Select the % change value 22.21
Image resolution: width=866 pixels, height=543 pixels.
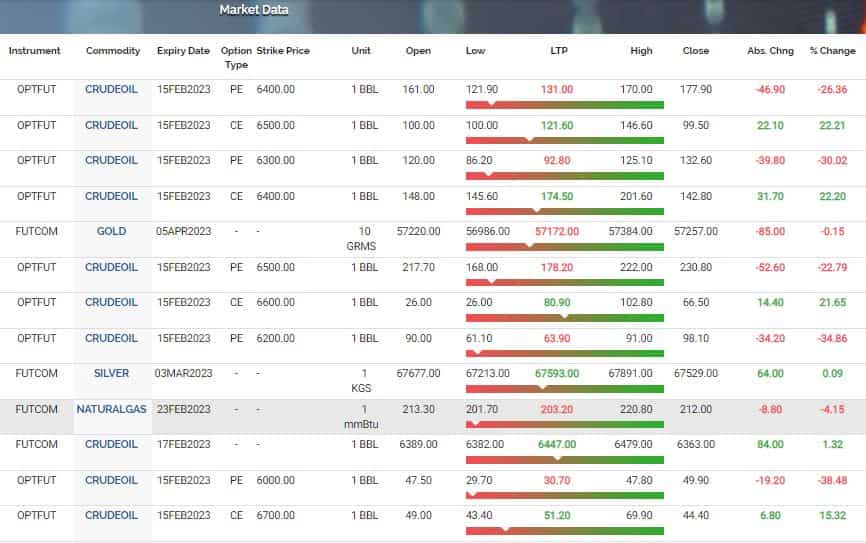(x=832, y=125)
